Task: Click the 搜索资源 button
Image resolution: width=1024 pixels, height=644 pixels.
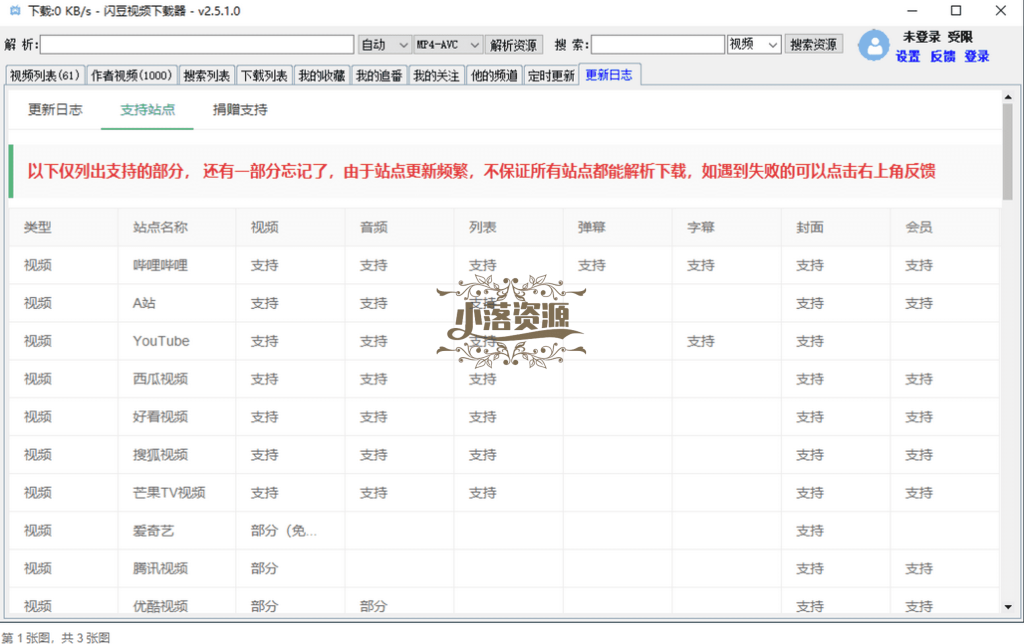Action: pos(813,44)
